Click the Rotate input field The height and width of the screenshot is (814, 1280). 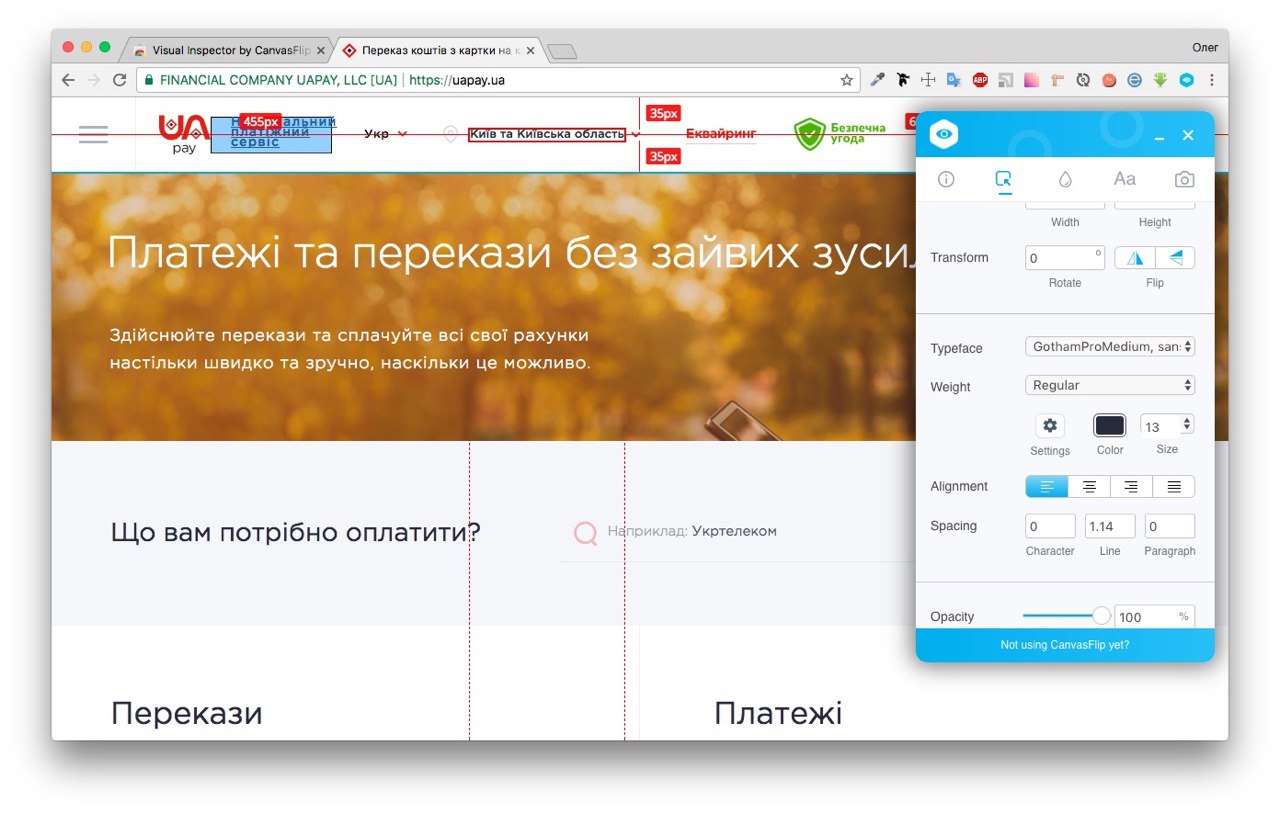(1065, 258)
